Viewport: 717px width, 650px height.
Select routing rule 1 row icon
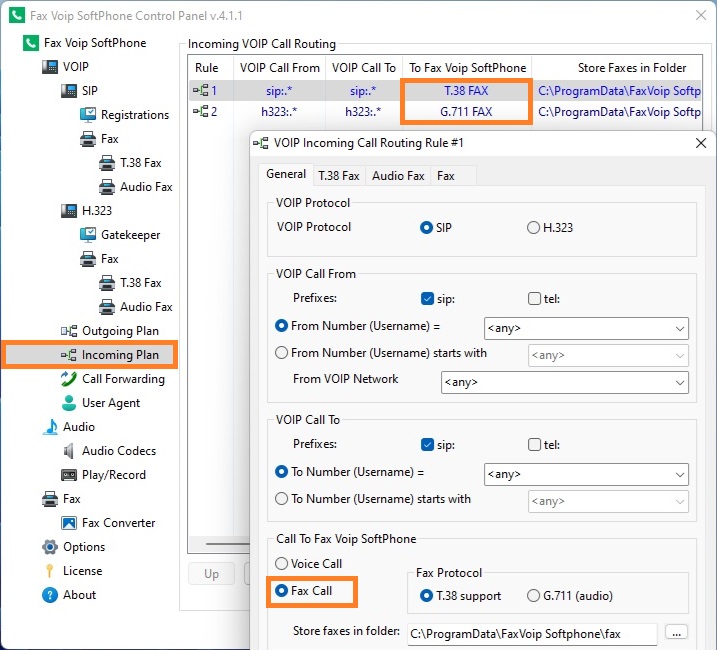pos(200,90)
